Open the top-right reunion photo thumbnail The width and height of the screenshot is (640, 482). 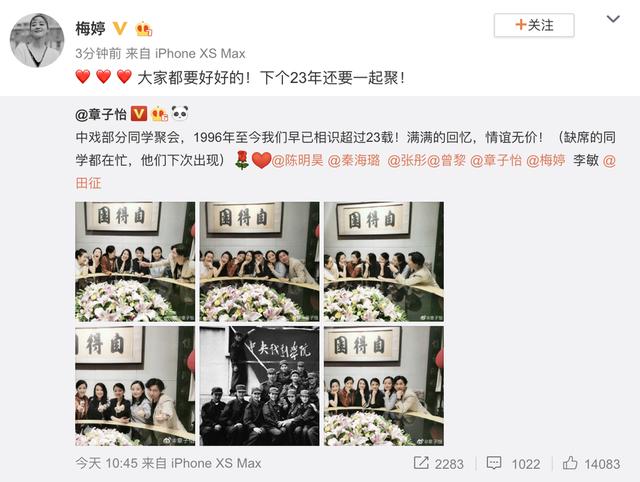(x=384, y=262)
